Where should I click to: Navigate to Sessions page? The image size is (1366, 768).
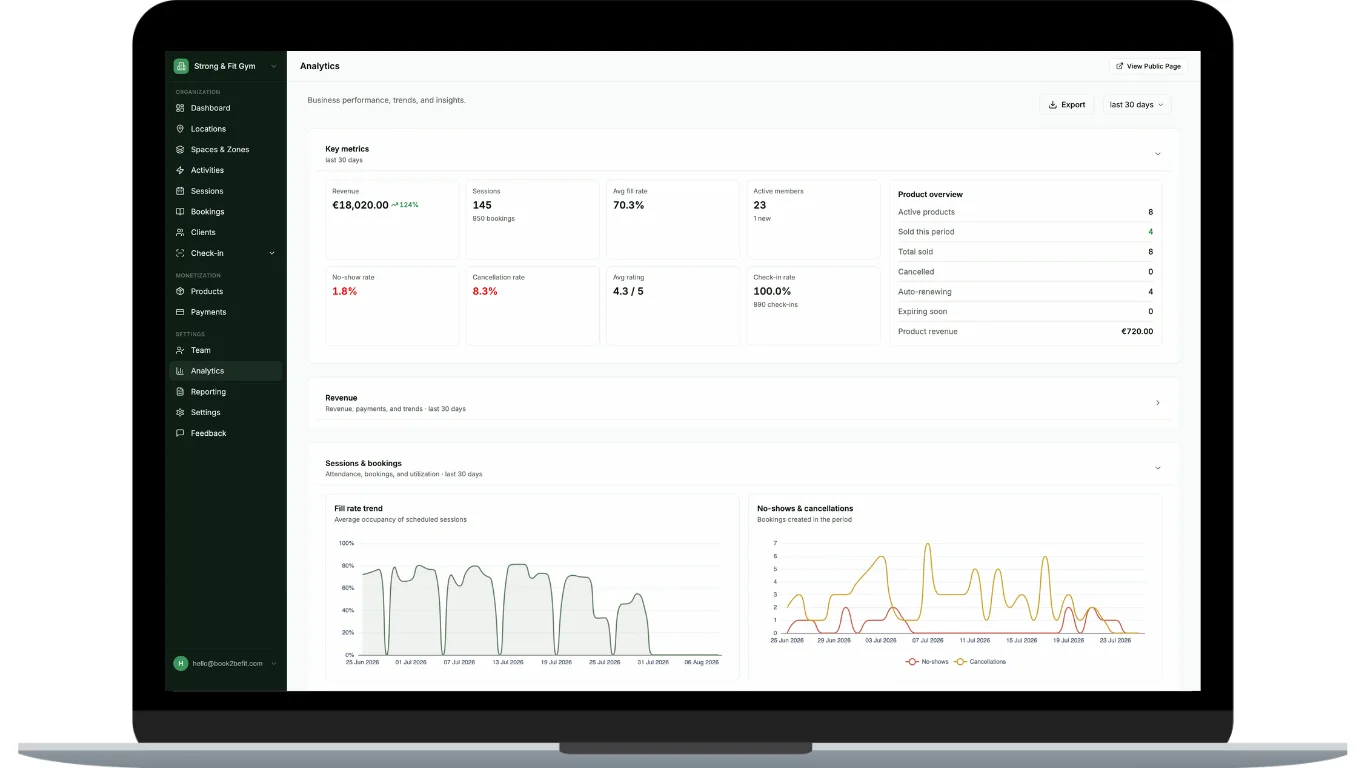pyautogui.click(x=226, y=191)
